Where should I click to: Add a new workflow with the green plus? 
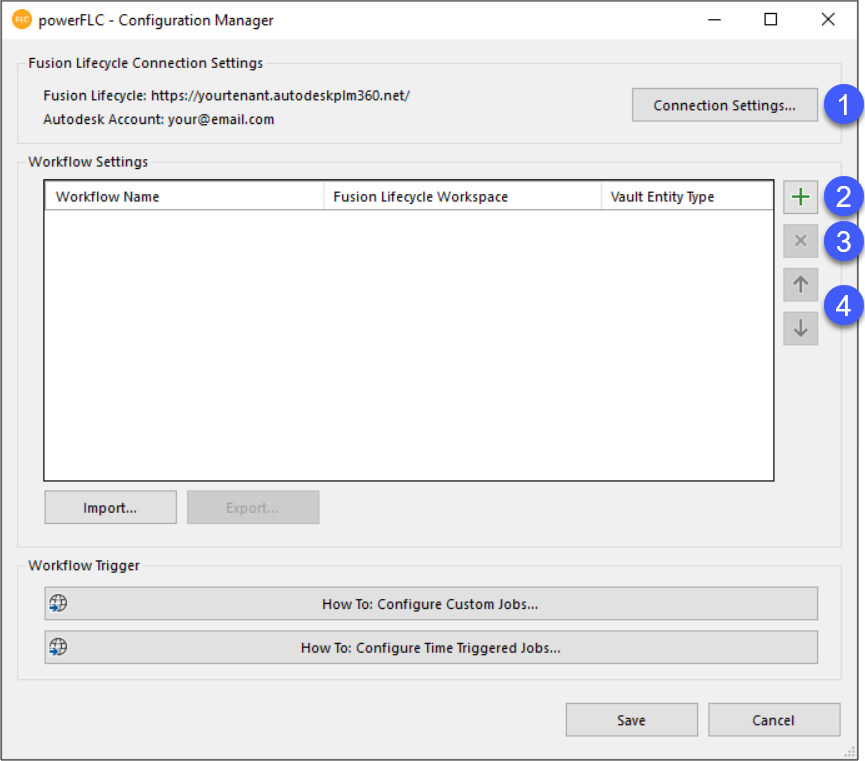pos(800,198)
